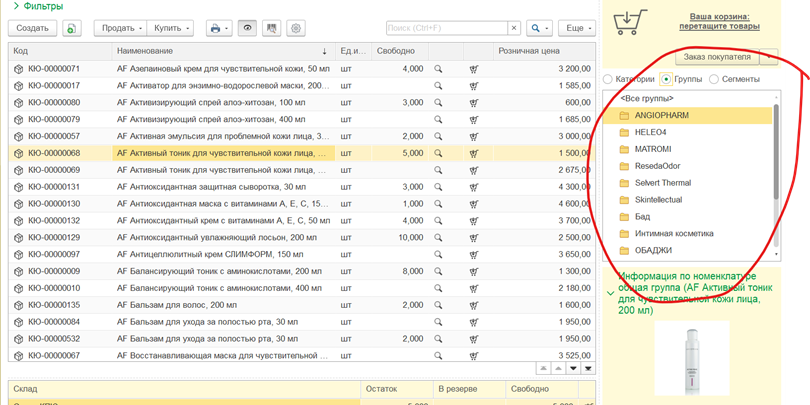Screen dimensions: 810x405
Task: Add КЮ-00000057 to cart icon
Action: (x=473, y=136)
